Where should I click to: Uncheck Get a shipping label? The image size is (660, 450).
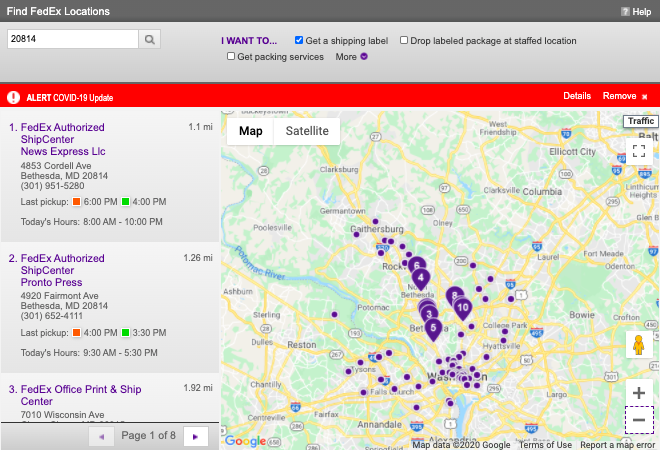click(x=299, y=40)
